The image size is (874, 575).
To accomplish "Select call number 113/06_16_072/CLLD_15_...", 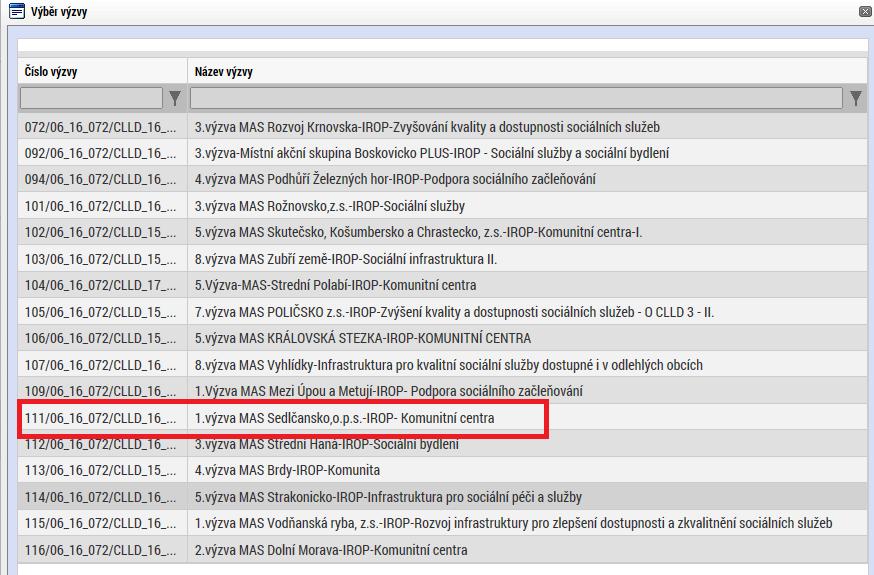I will (100, 470).
